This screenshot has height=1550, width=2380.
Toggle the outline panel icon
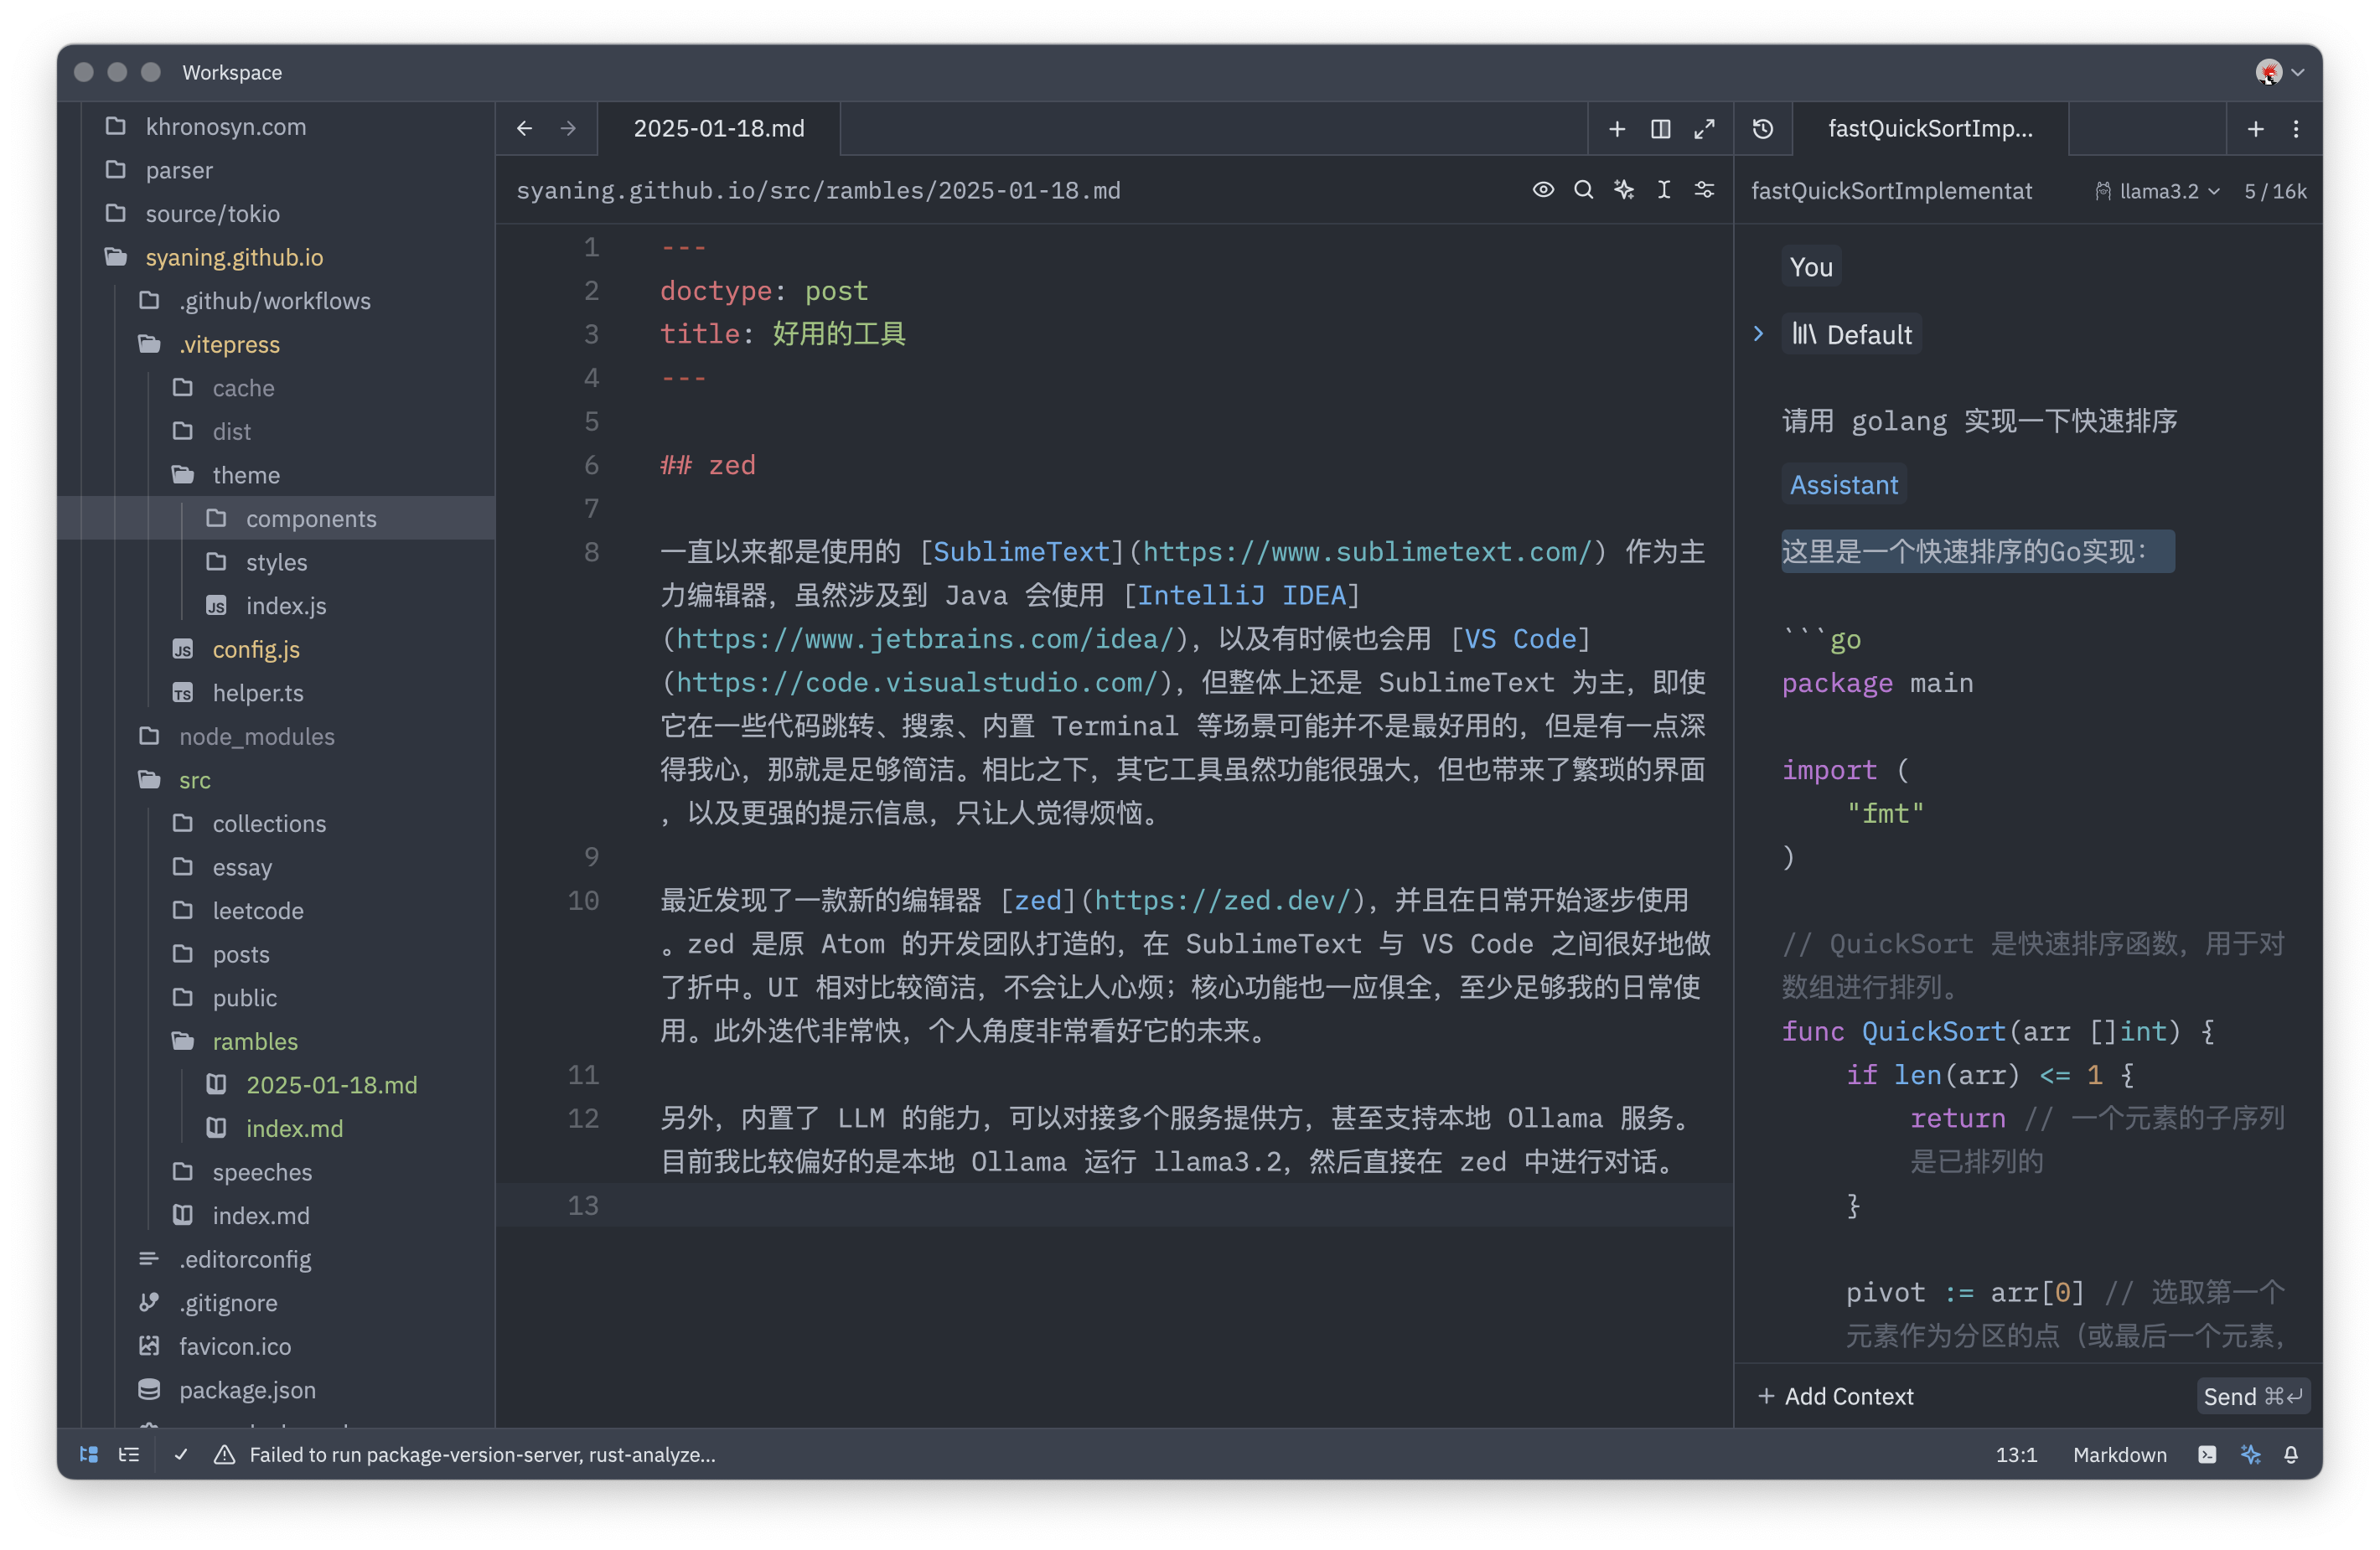(129, 1454)
